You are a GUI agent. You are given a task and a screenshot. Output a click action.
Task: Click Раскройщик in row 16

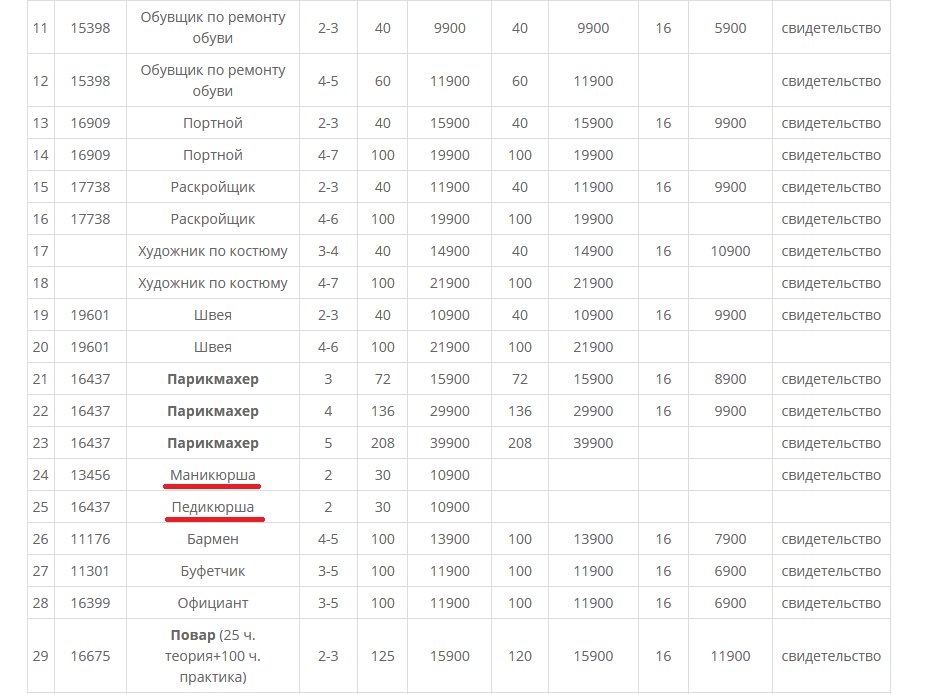(x=212, y=219)
